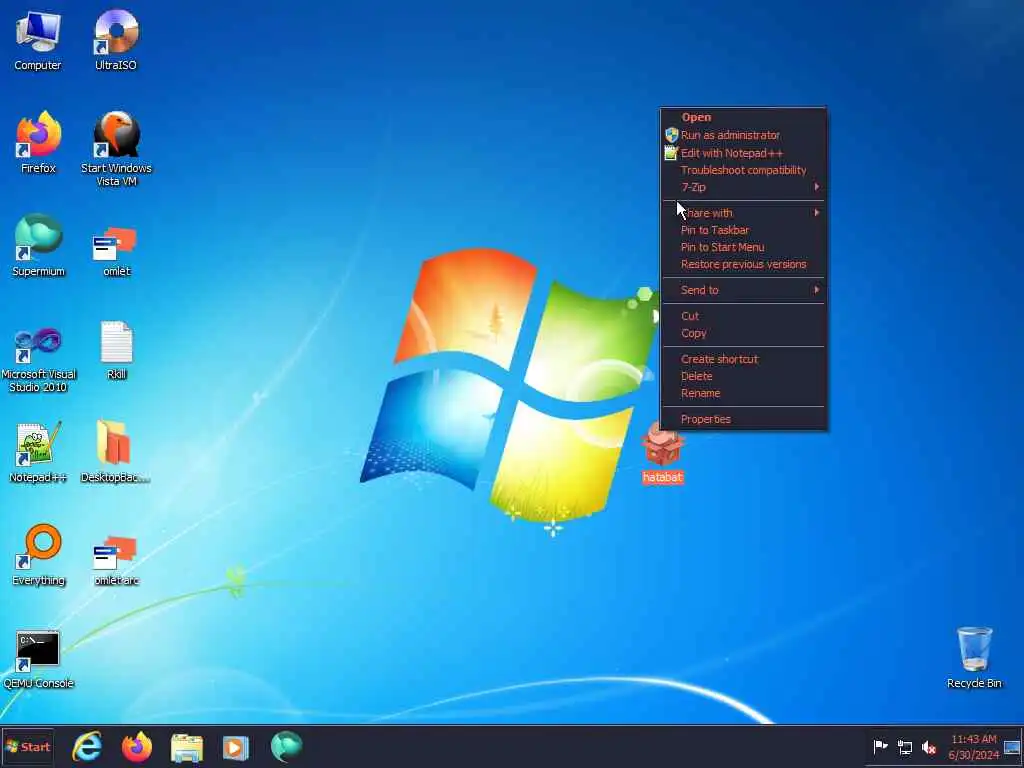
Task: Select the DesktopBac... folder icon
Action: click(115, 453)
